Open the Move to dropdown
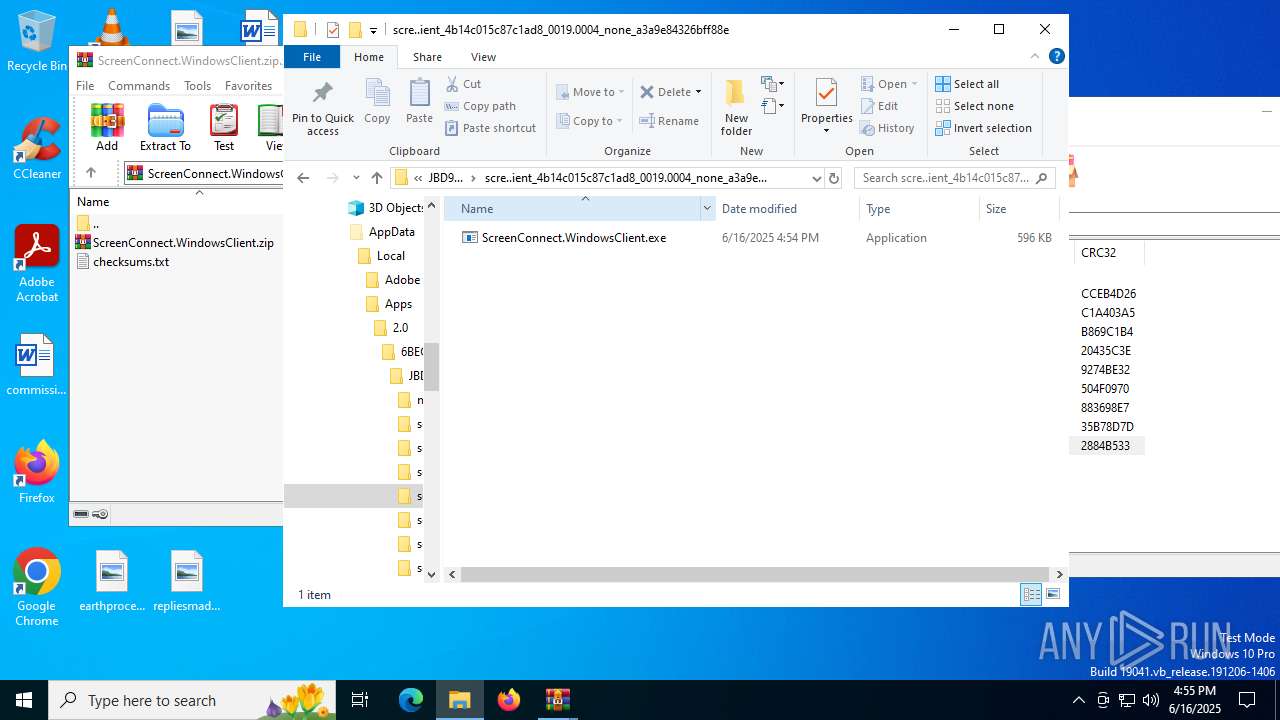The width and height of the screenshot is (1280, 720). click(590, 92)
